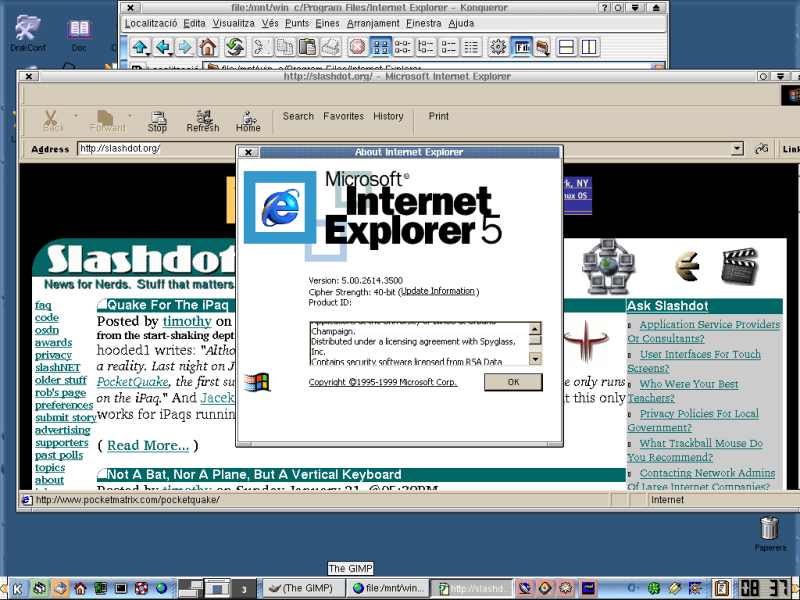Click the networked computers topic icon

608,266
